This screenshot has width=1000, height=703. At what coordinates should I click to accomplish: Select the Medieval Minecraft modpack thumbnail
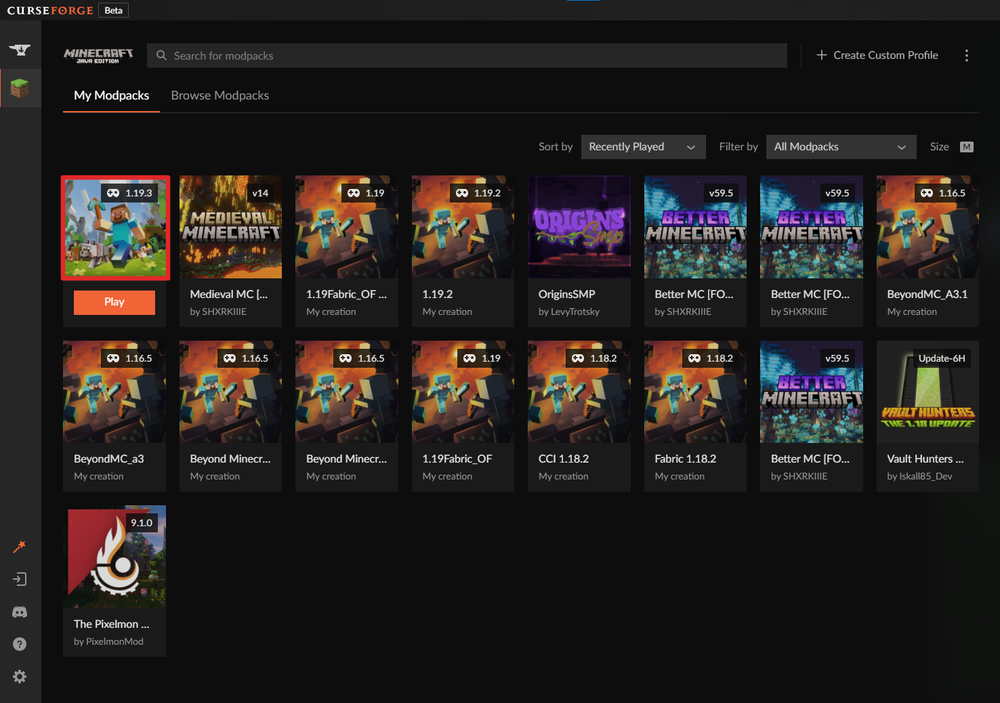pos(230,227)
